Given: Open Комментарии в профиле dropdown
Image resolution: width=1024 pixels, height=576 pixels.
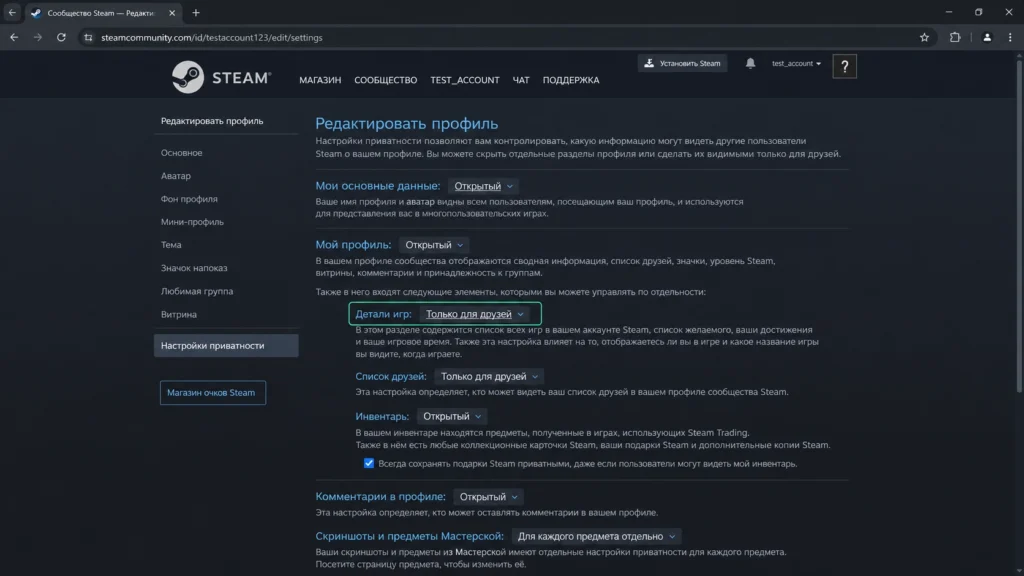Looking at the screenshot, I should (x=488, y=497).
